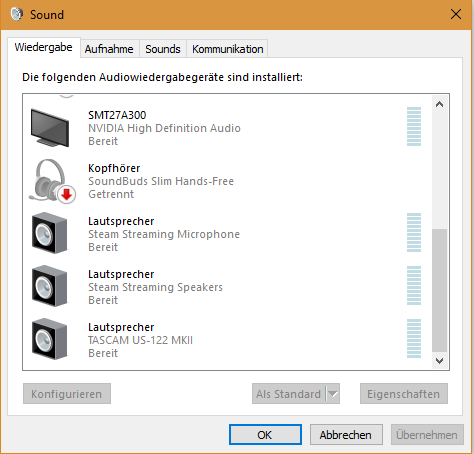
Task: Switch to the Aufnahme tab
Action: [x=109, y=49]
